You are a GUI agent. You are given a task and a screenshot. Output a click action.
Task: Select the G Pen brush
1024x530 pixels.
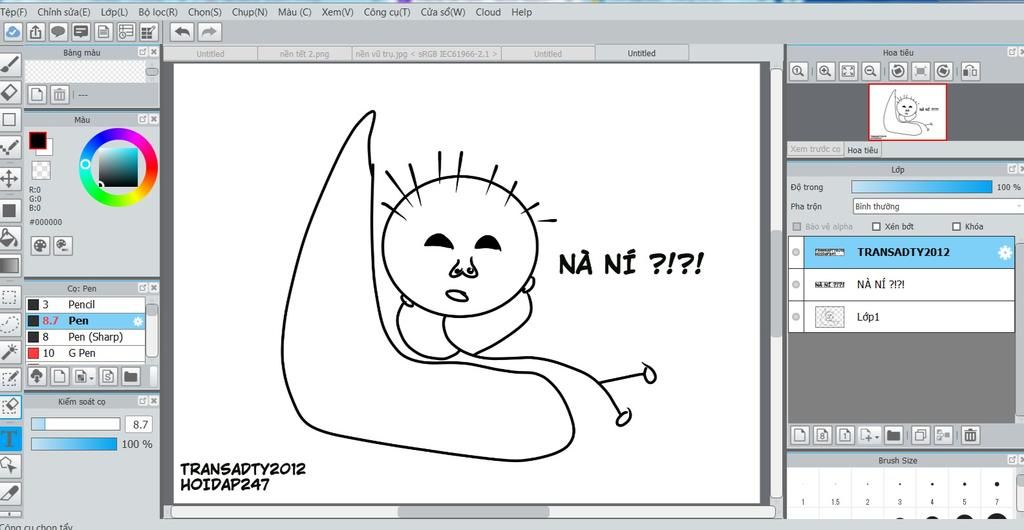coord(82,353)
